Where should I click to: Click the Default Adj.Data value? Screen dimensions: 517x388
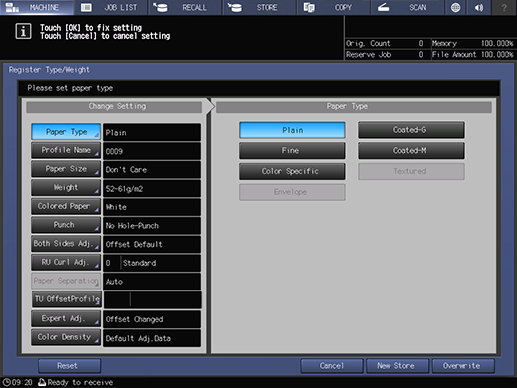point(152,338)
